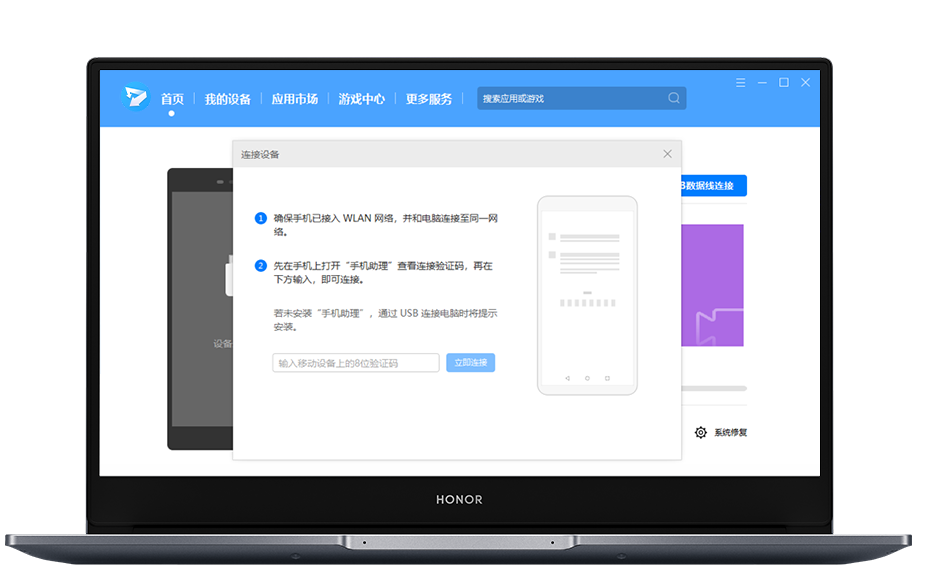Click the search magnifier icon
The image size is (931, 585).
674,98
